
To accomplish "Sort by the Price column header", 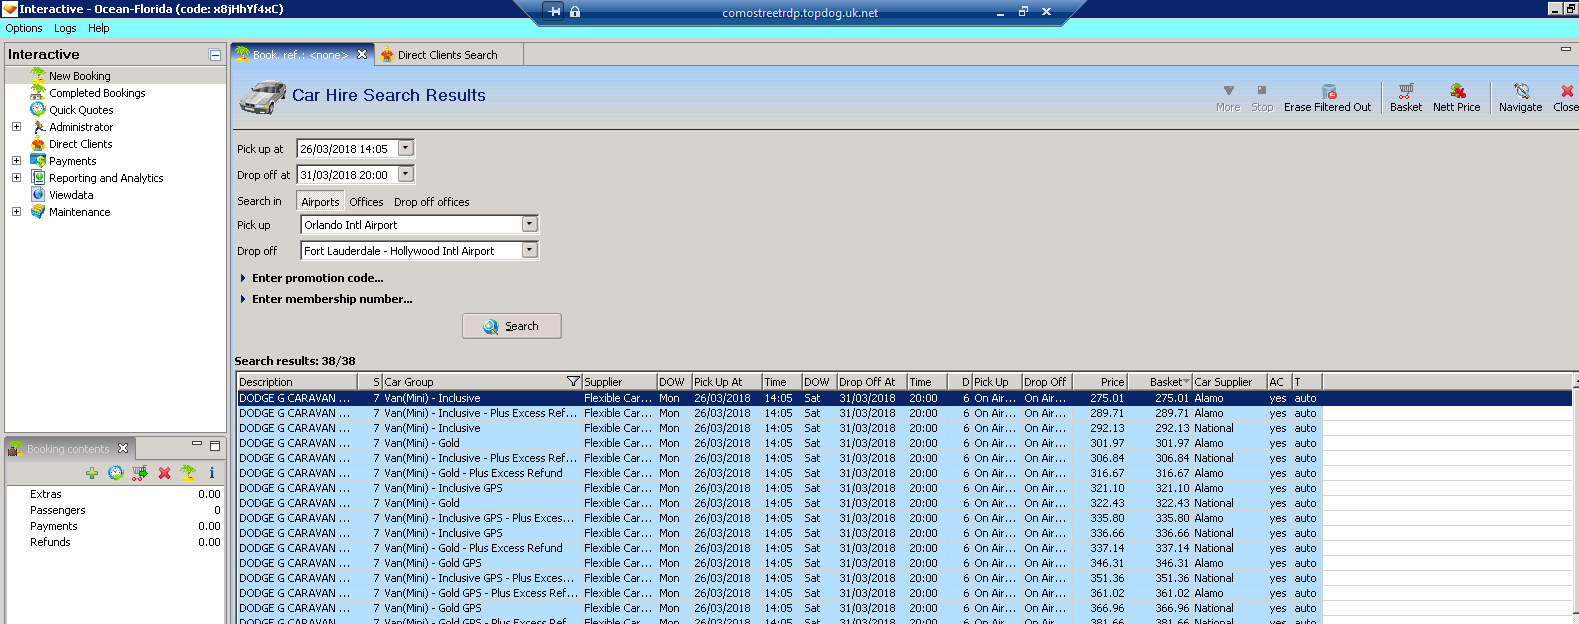I will (x=1100, y=382).
